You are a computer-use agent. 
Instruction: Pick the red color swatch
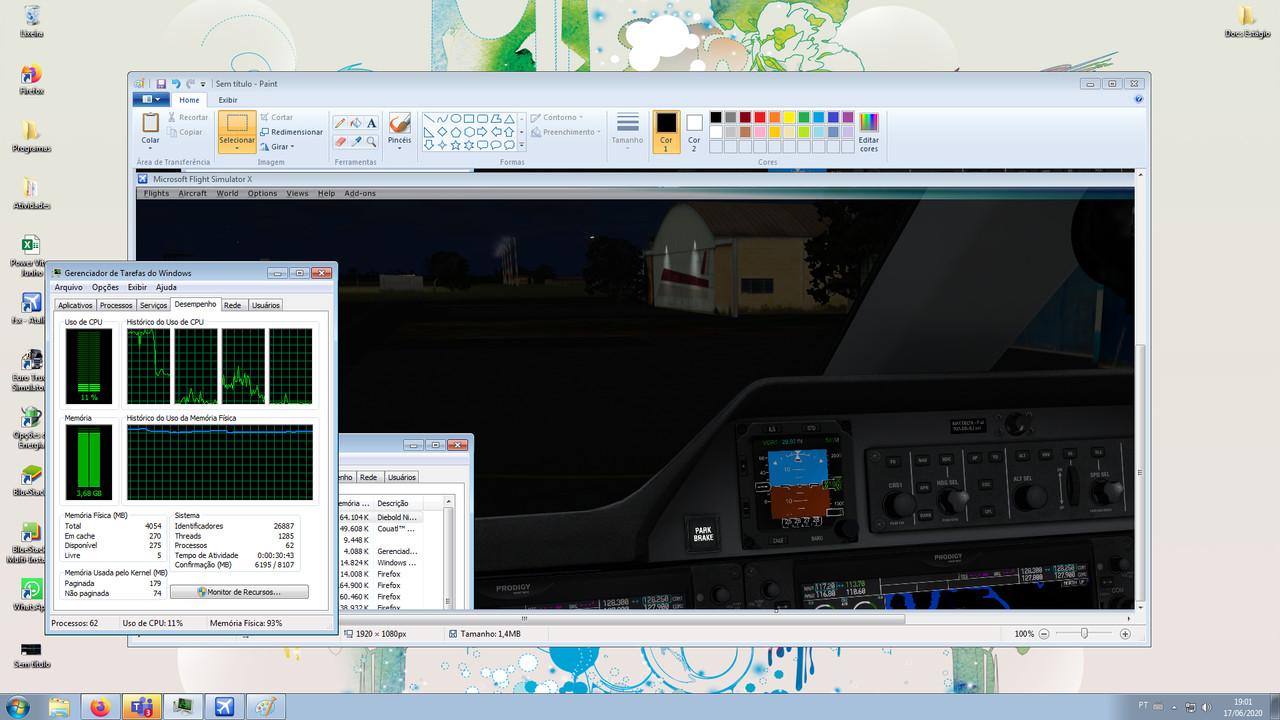point(760,117)
